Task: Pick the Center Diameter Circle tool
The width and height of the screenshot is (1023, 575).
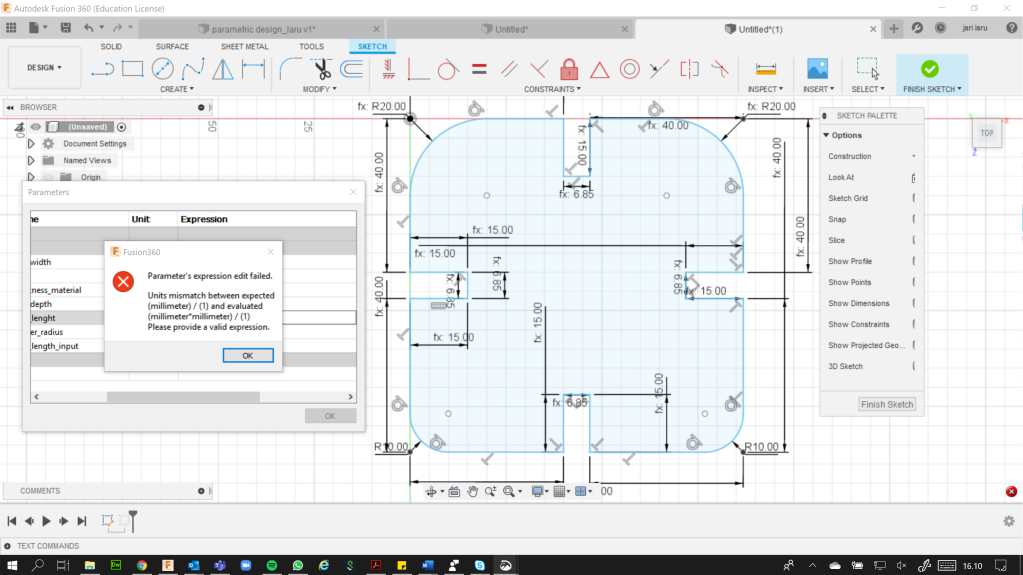Action: point(162,69)
